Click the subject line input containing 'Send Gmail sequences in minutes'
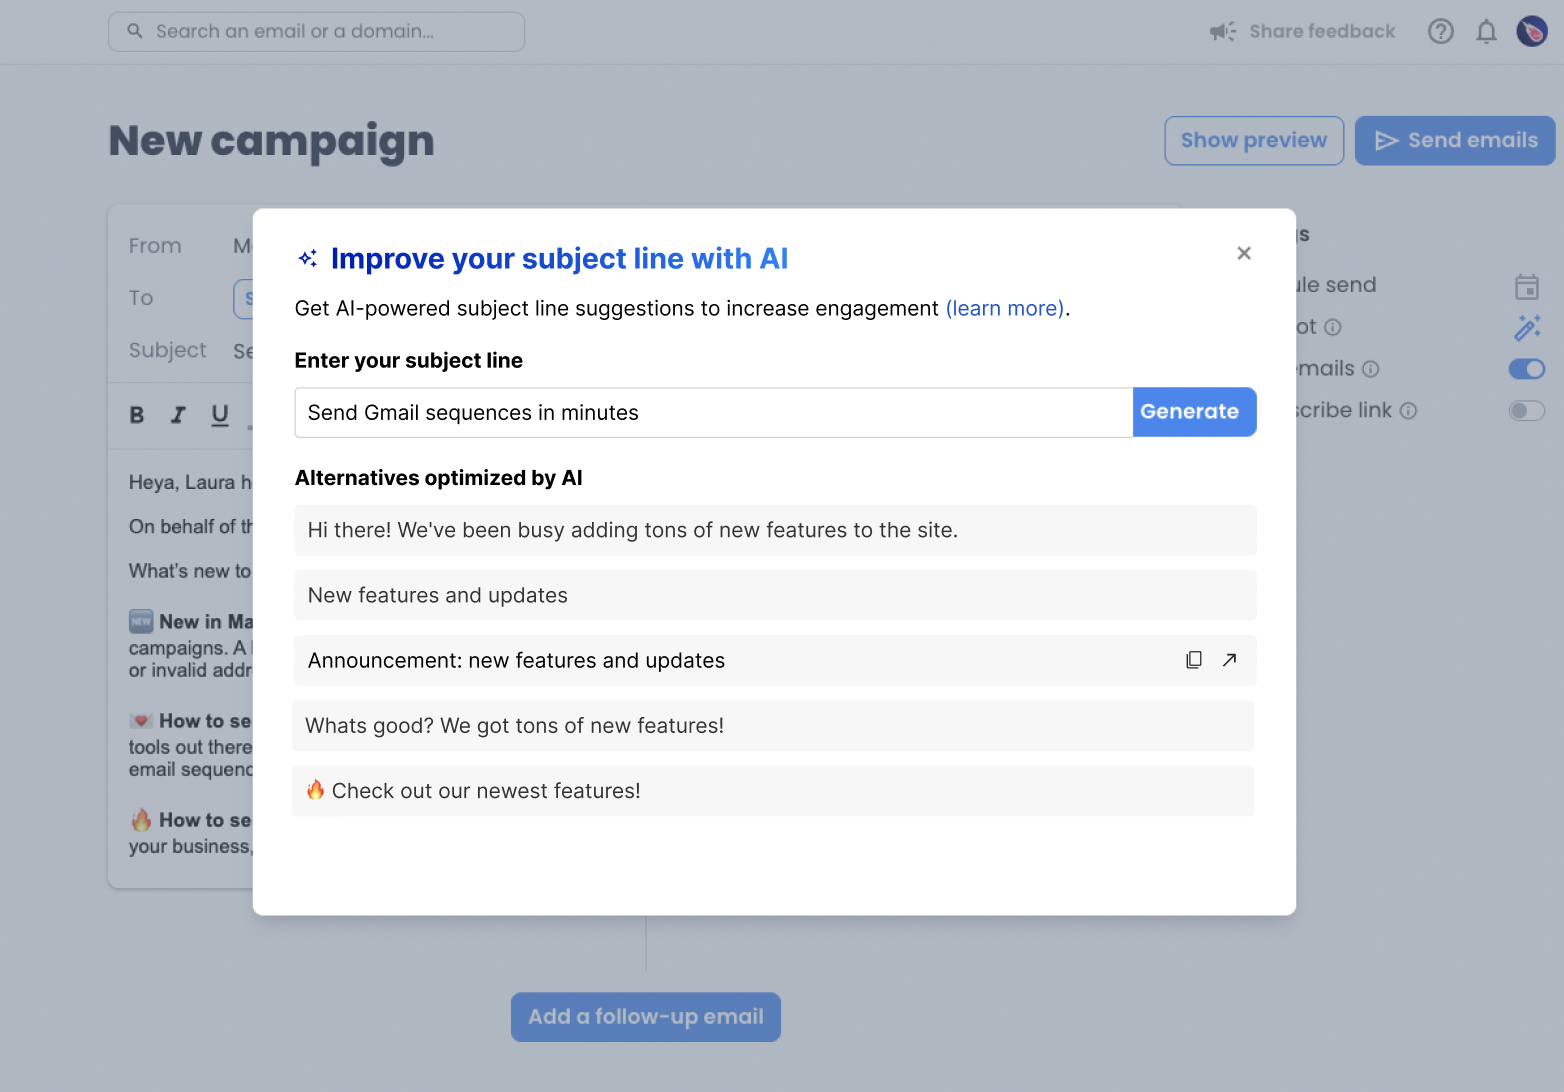This screenshot has height=1092, width=1564. [x=712, y=412]
